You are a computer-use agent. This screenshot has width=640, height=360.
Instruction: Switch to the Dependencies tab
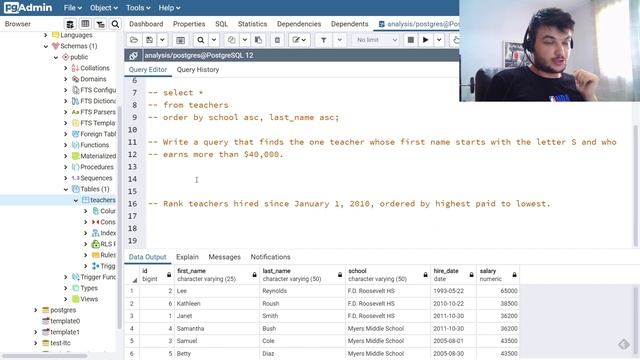pyautogui.click(x=299, y=24)
